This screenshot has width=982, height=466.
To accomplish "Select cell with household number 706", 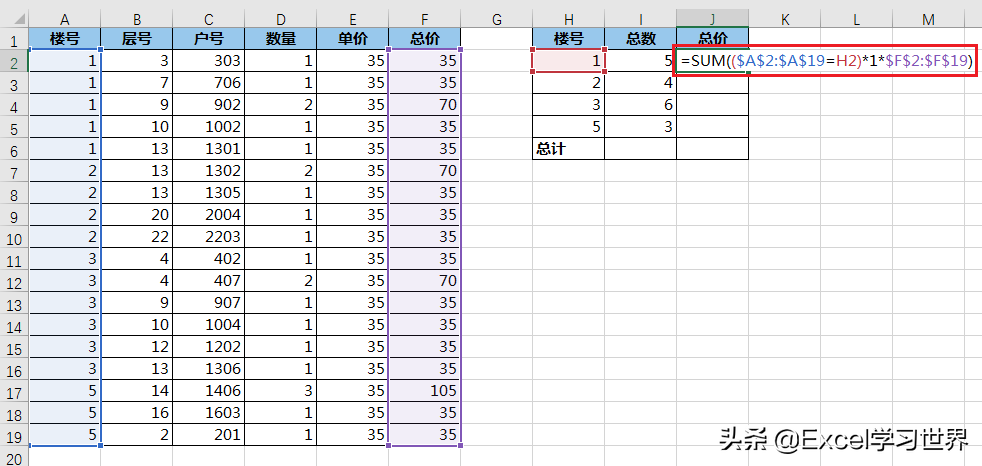I will [209, 83].
